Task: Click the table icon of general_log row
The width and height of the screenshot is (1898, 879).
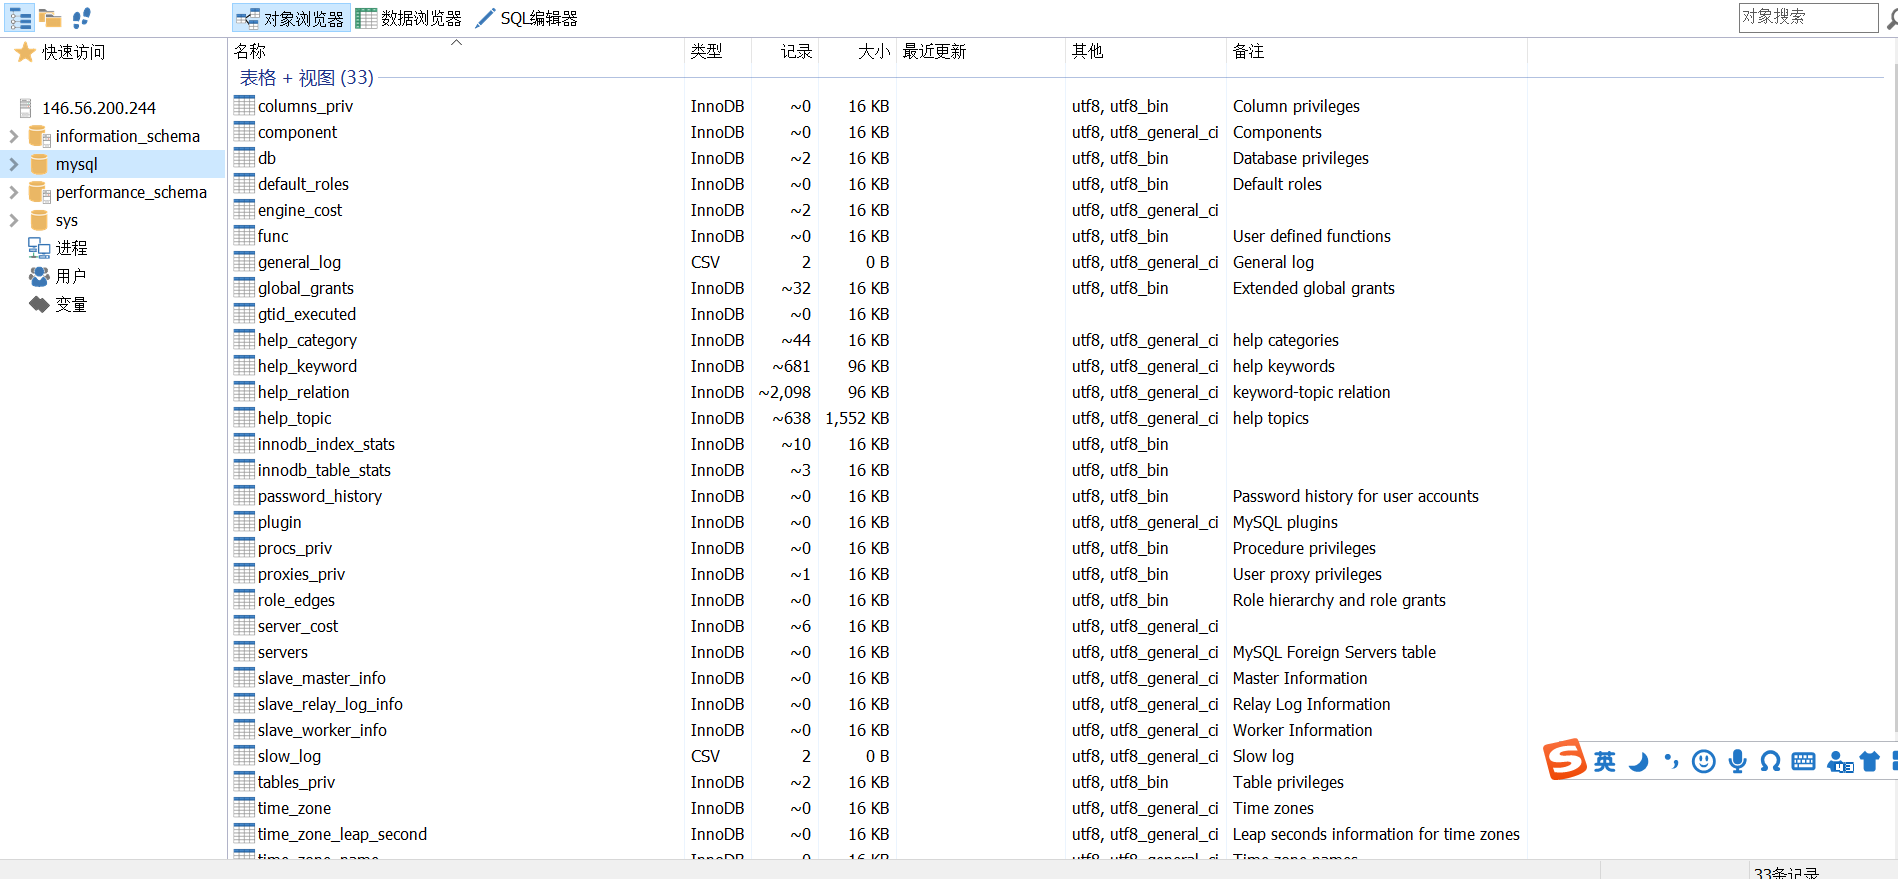Action: [x=244, y=261]
